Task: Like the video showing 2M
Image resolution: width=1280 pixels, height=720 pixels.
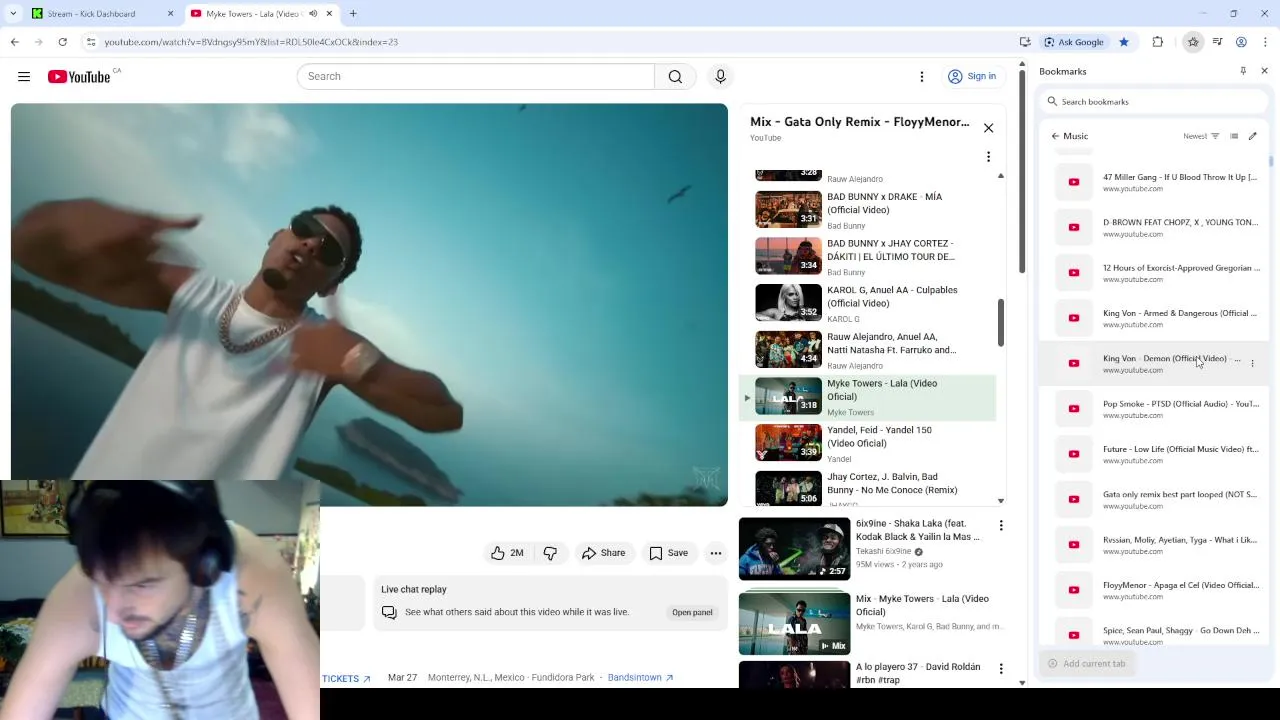Action: tap(507, 553)
